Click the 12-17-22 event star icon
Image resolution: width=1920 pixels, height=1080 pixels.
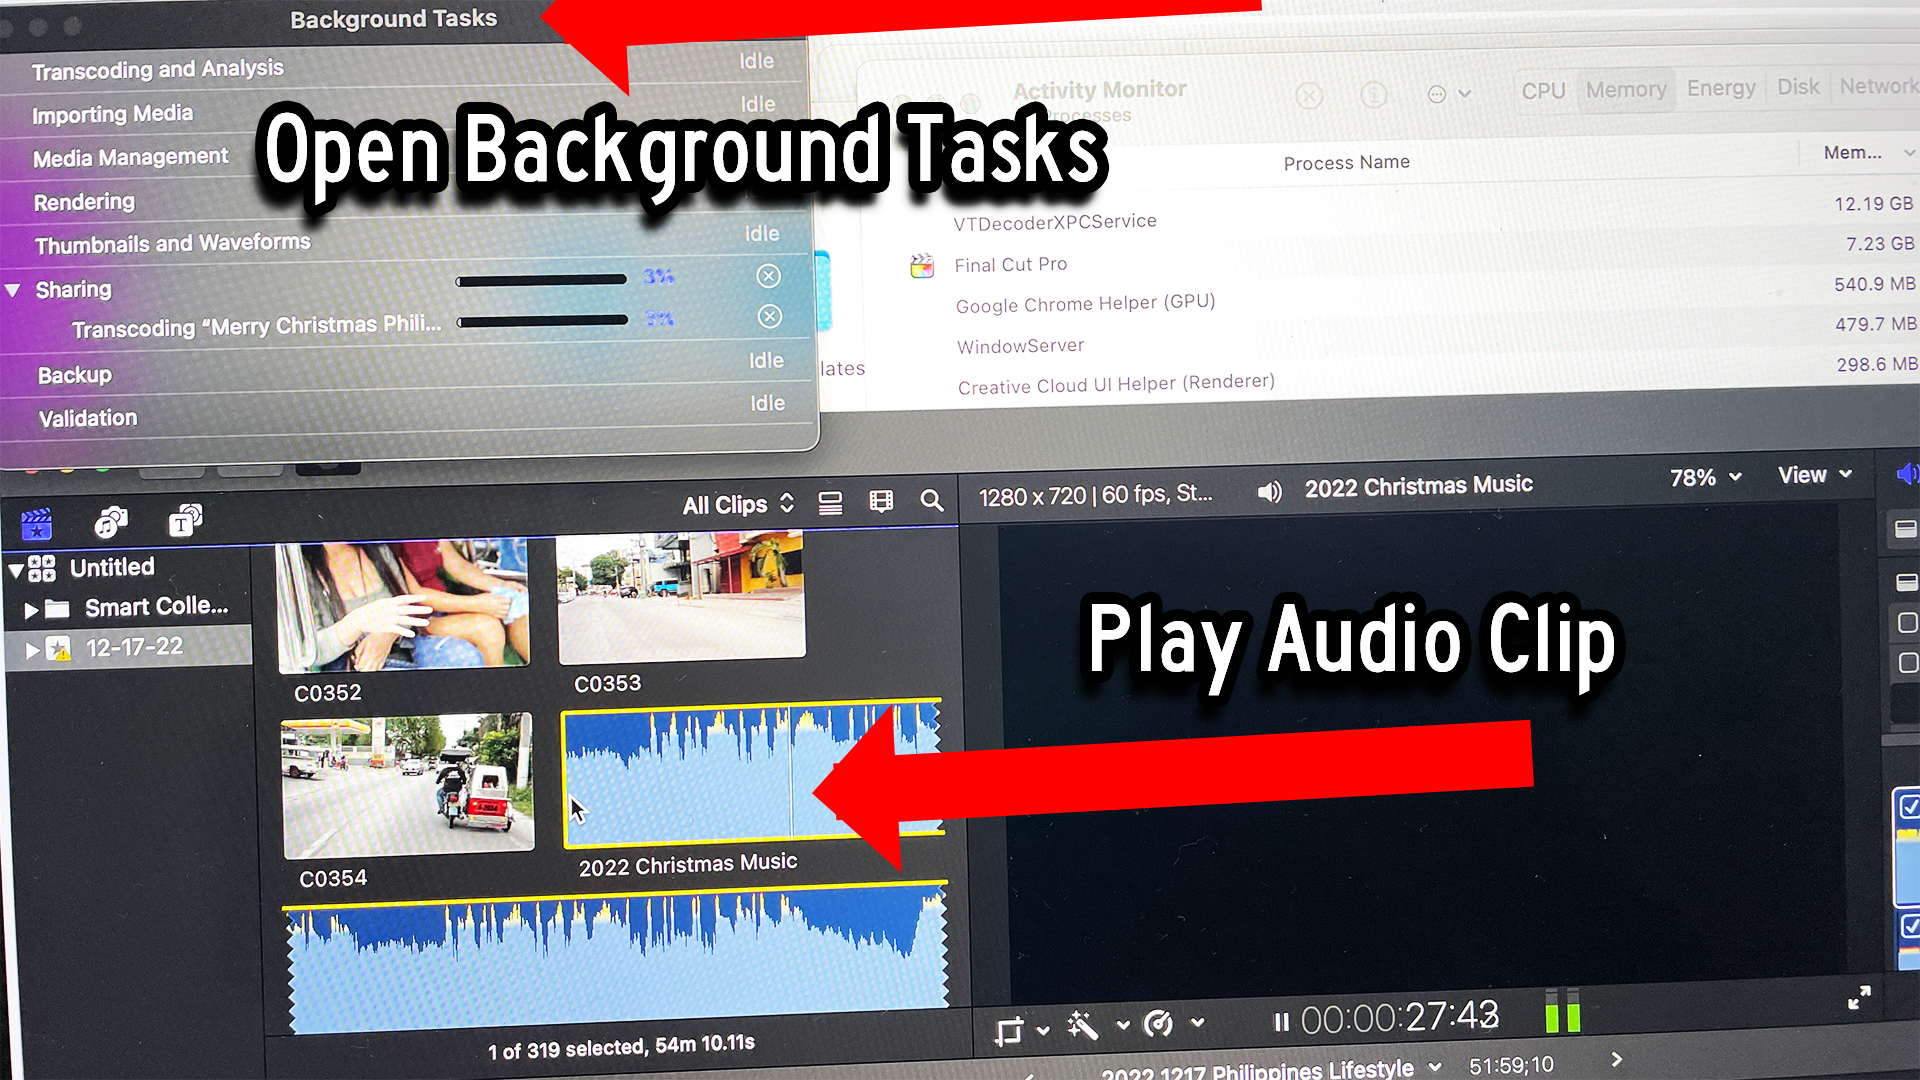click(59, 650)
